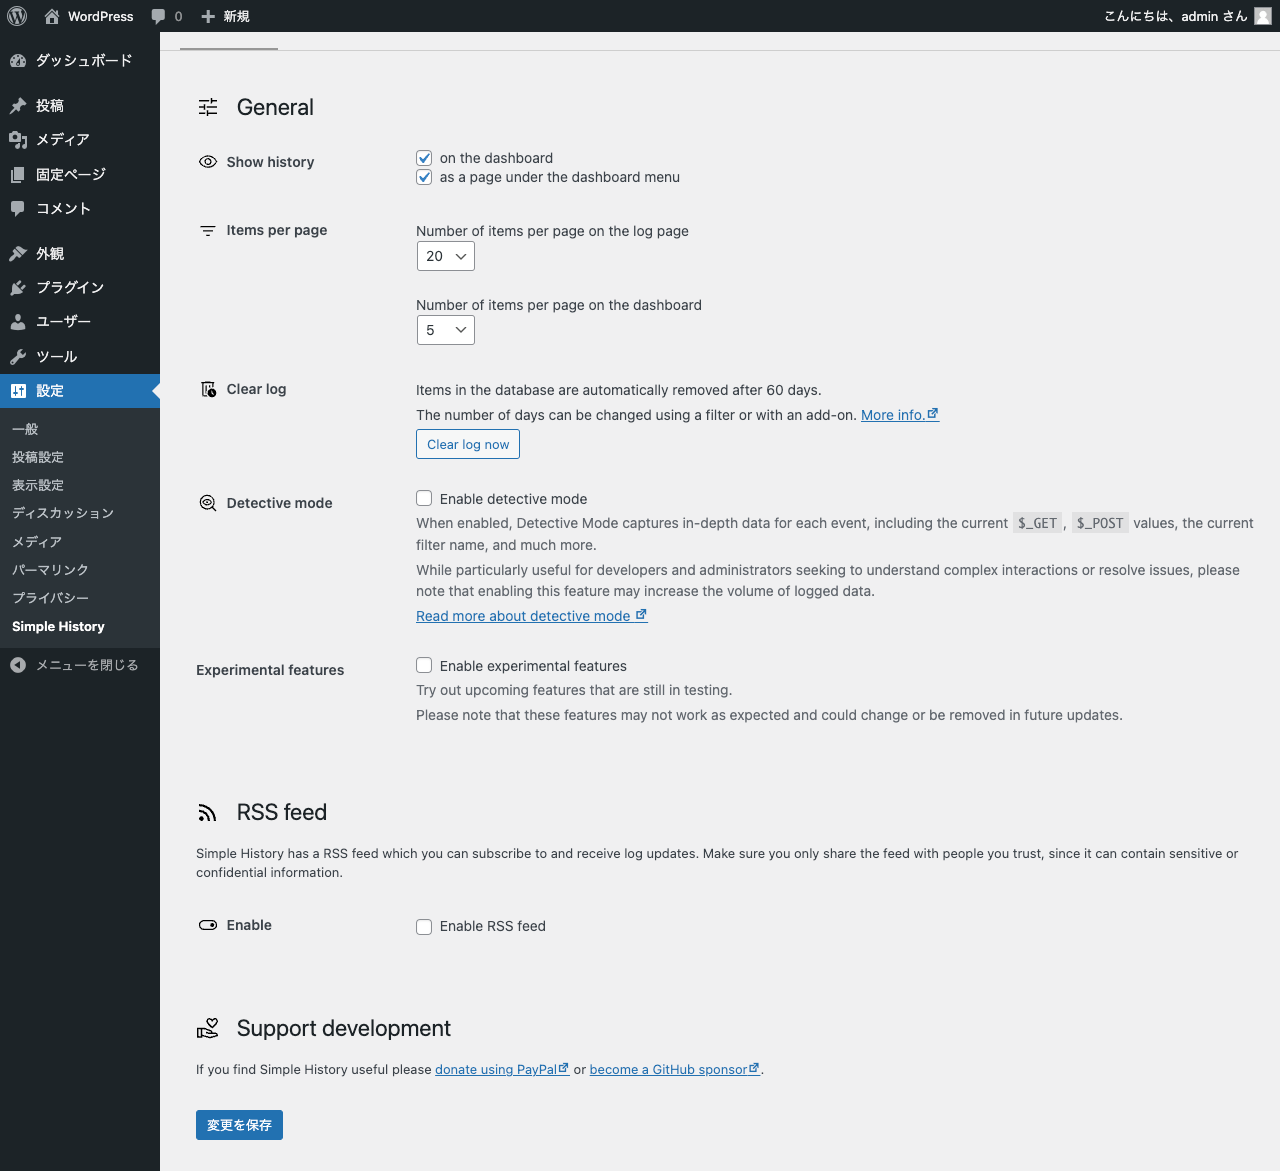Click the pushpin icon for 投稿

pos(18,105)
